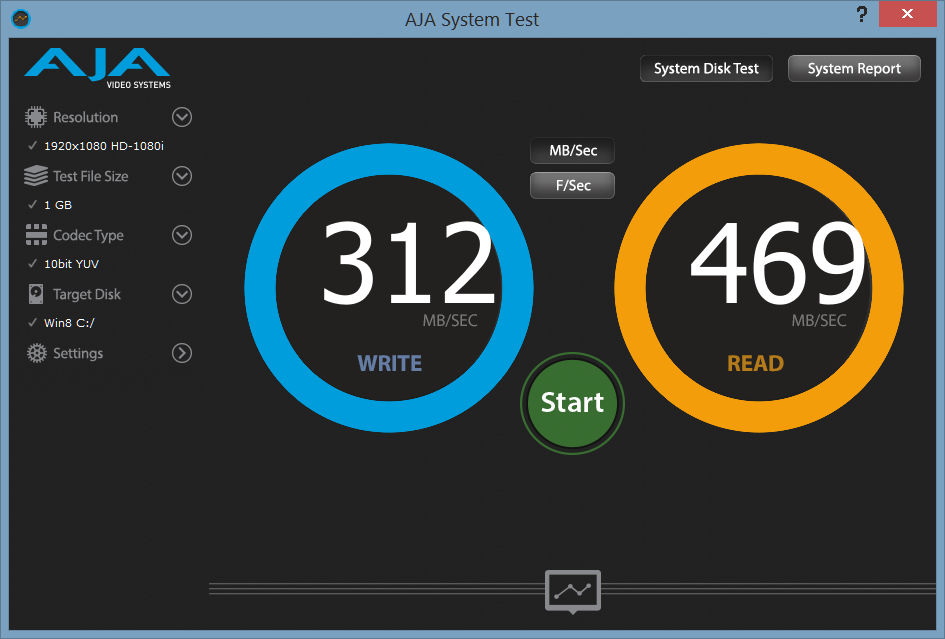Click the Settings gear icon
This screenshot has width=945, height=639.
[37, 353]
